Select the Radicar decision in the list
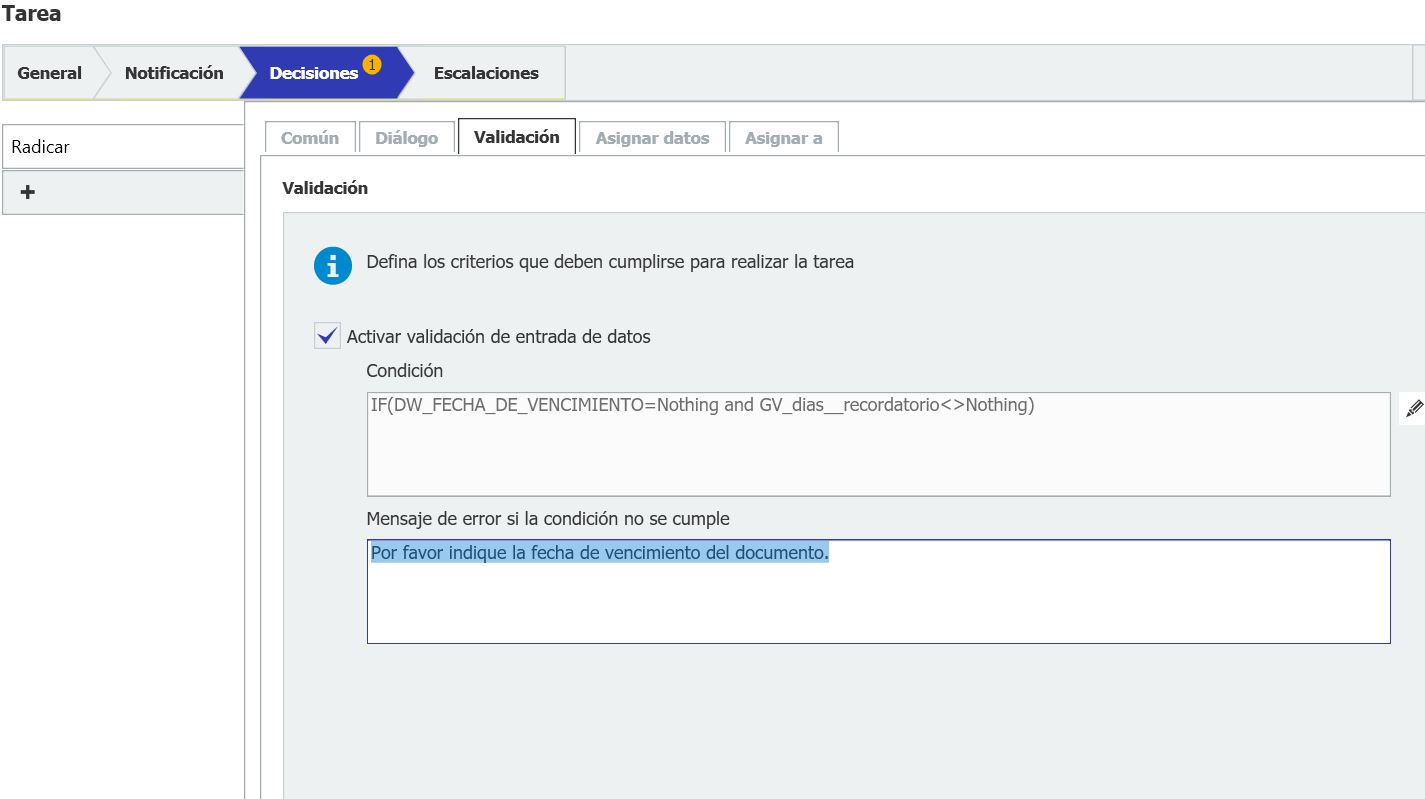The height and width of the screenshot is (799, 1425). tap(122, 147)
